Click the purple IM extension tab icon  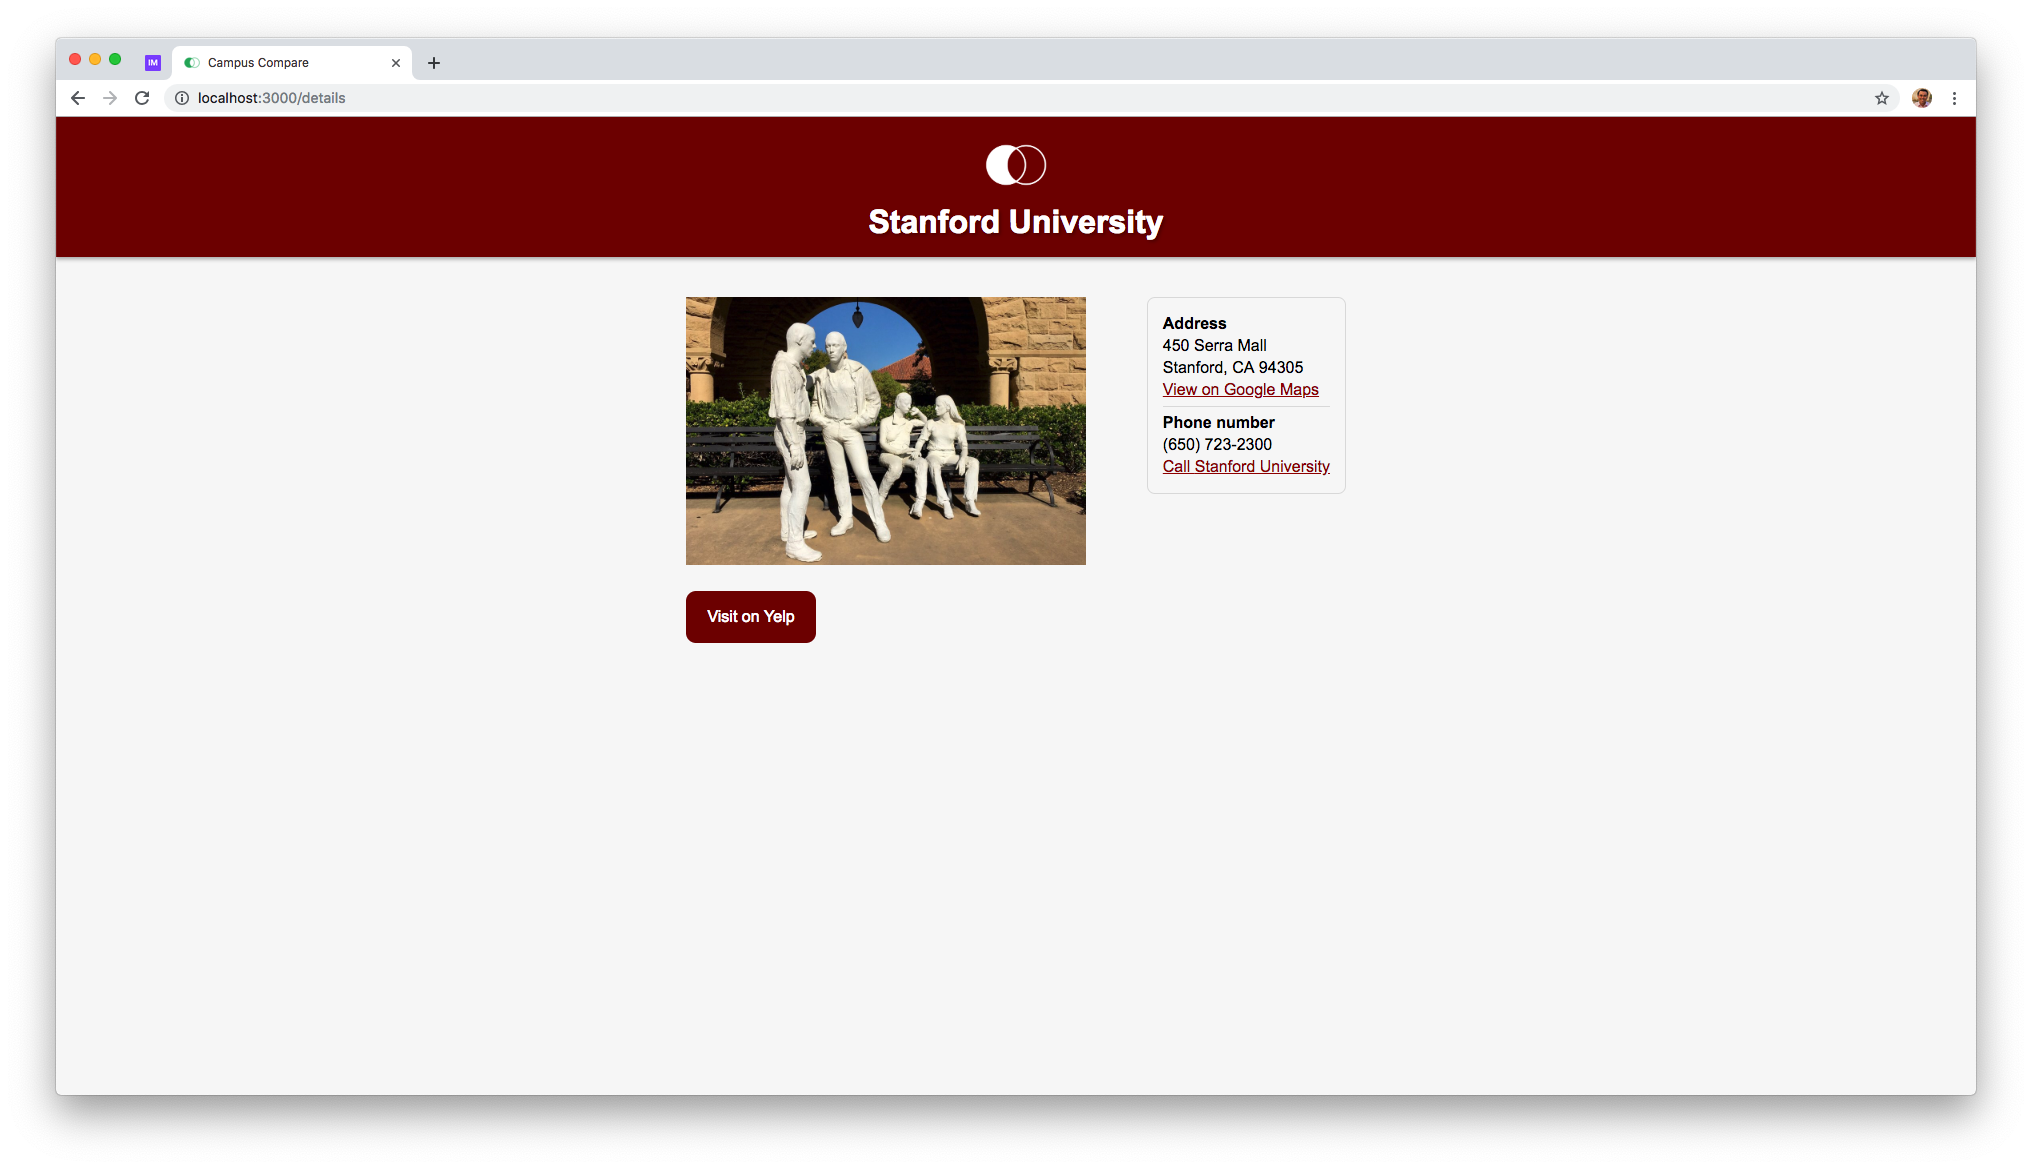(x=153, y=63)
